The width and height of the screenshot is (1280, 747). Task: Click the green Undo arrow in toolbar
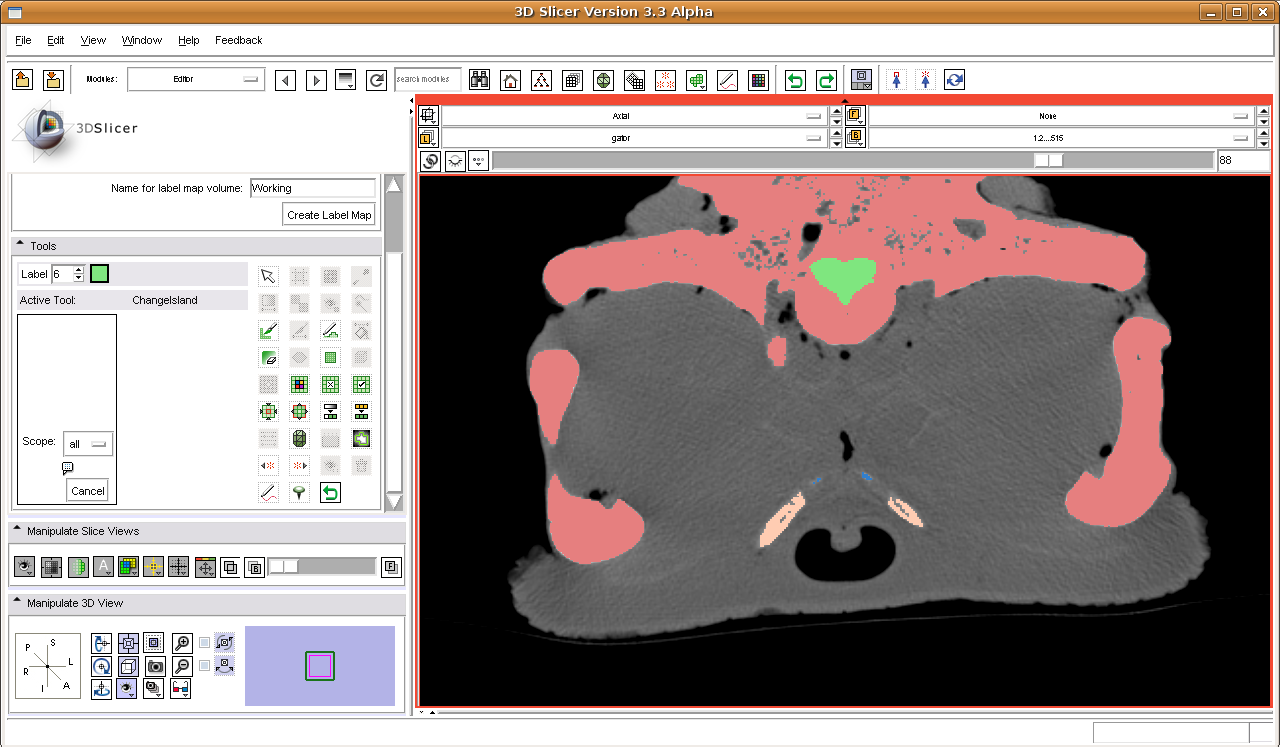click(x=795, y=80)
